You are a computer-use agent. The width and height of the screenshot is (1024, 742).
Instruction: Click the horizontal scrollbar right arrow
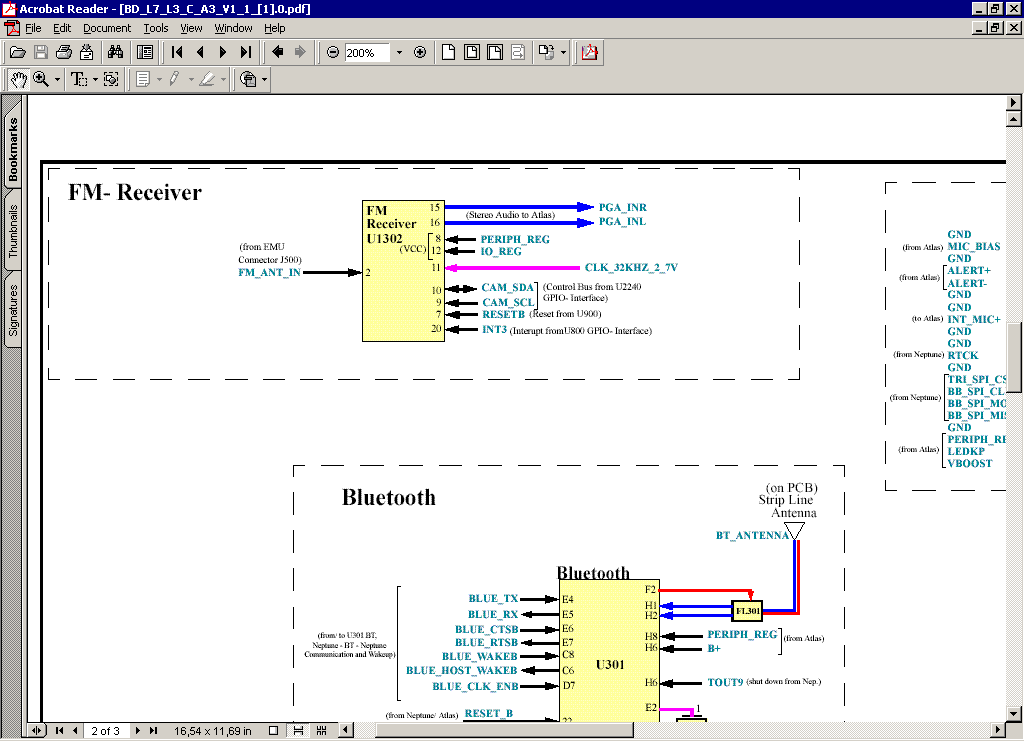pos(997,730)
